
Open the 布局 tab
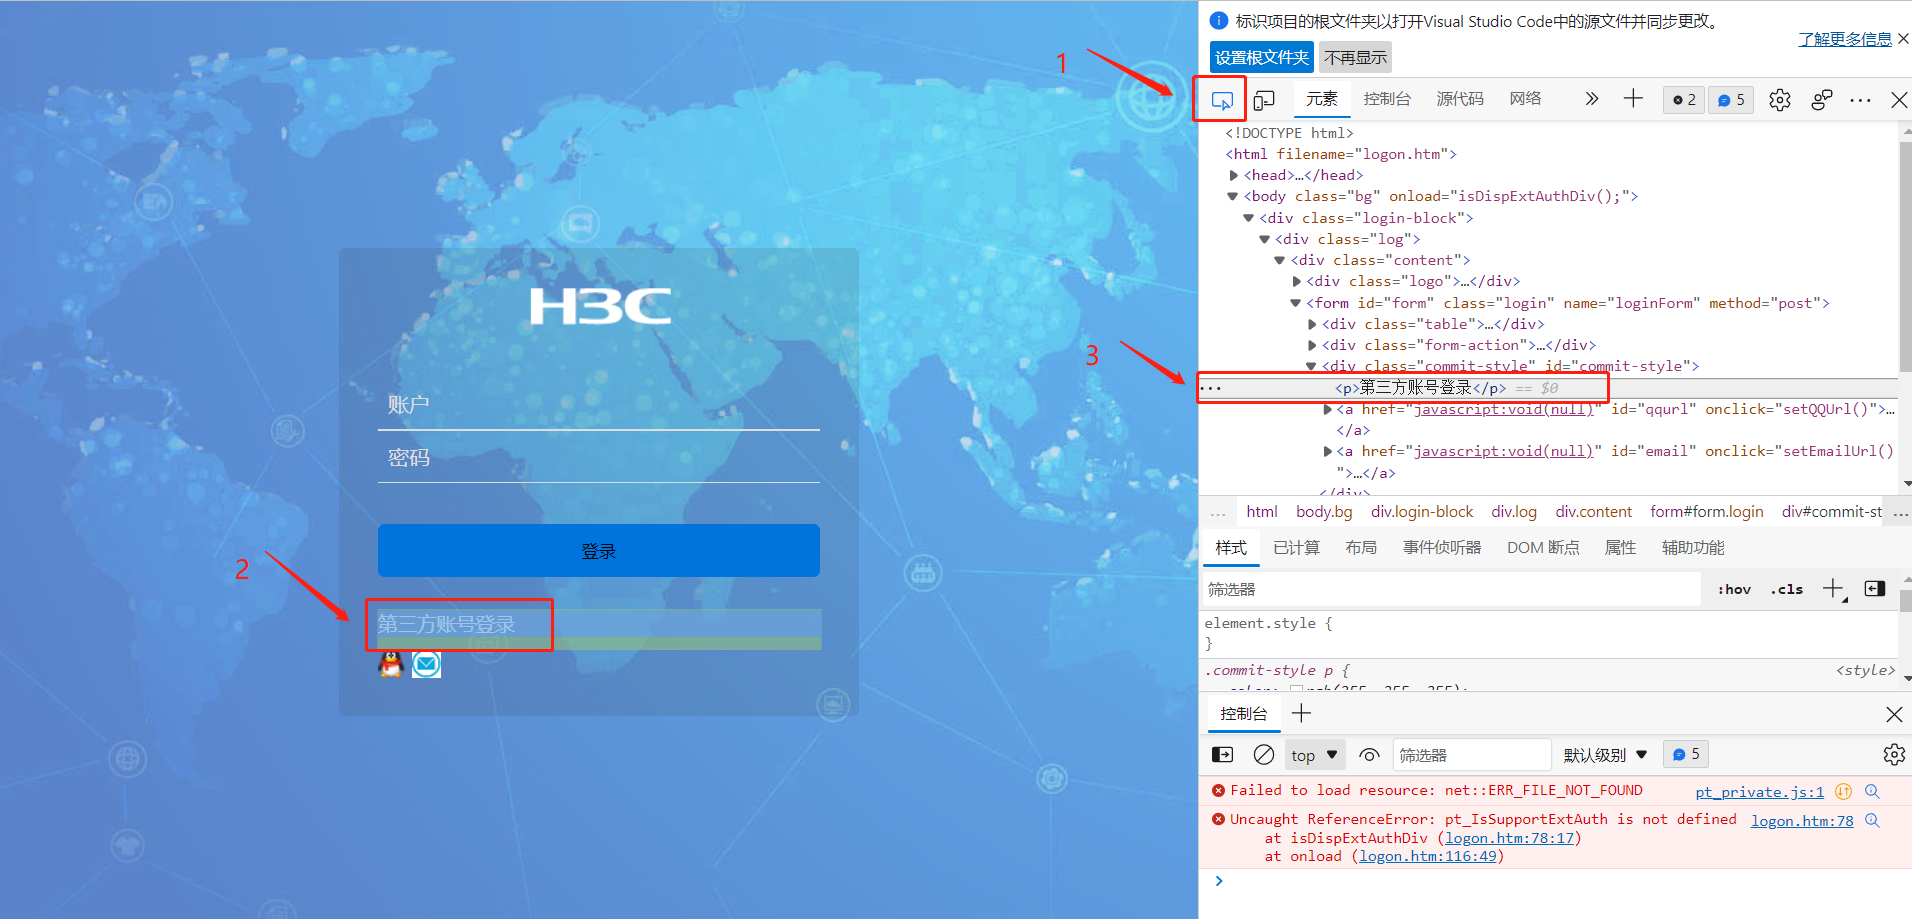1361,548
